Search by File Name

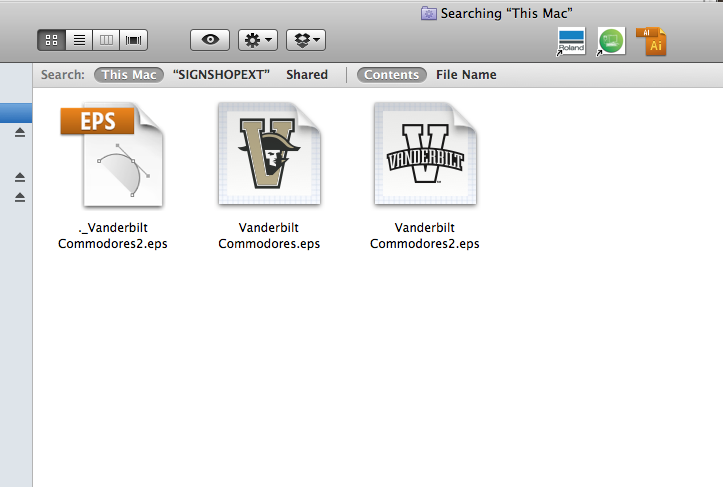(x=466, y=75)
